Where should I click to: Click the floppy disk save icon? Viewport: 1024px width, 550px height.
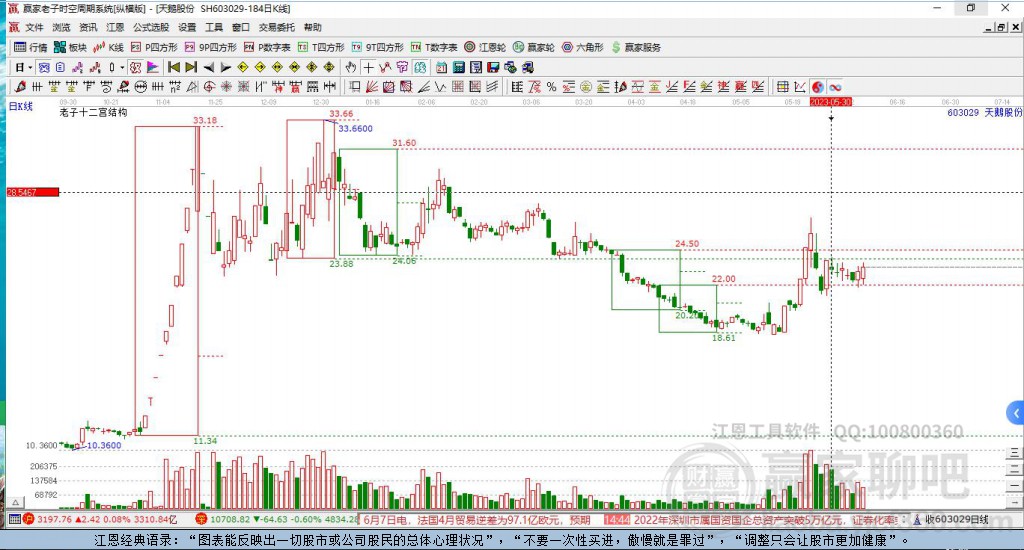point(493,67)
